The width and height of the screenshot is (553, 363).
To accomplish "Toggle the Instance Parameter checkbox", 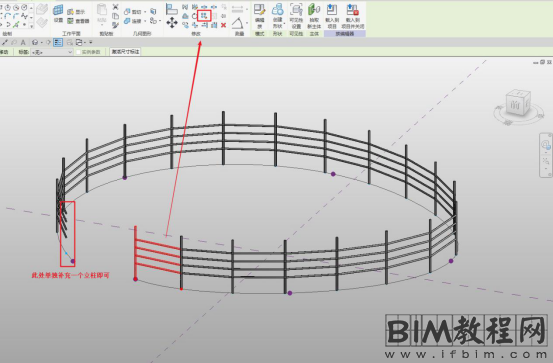I will tap(79, 52).
